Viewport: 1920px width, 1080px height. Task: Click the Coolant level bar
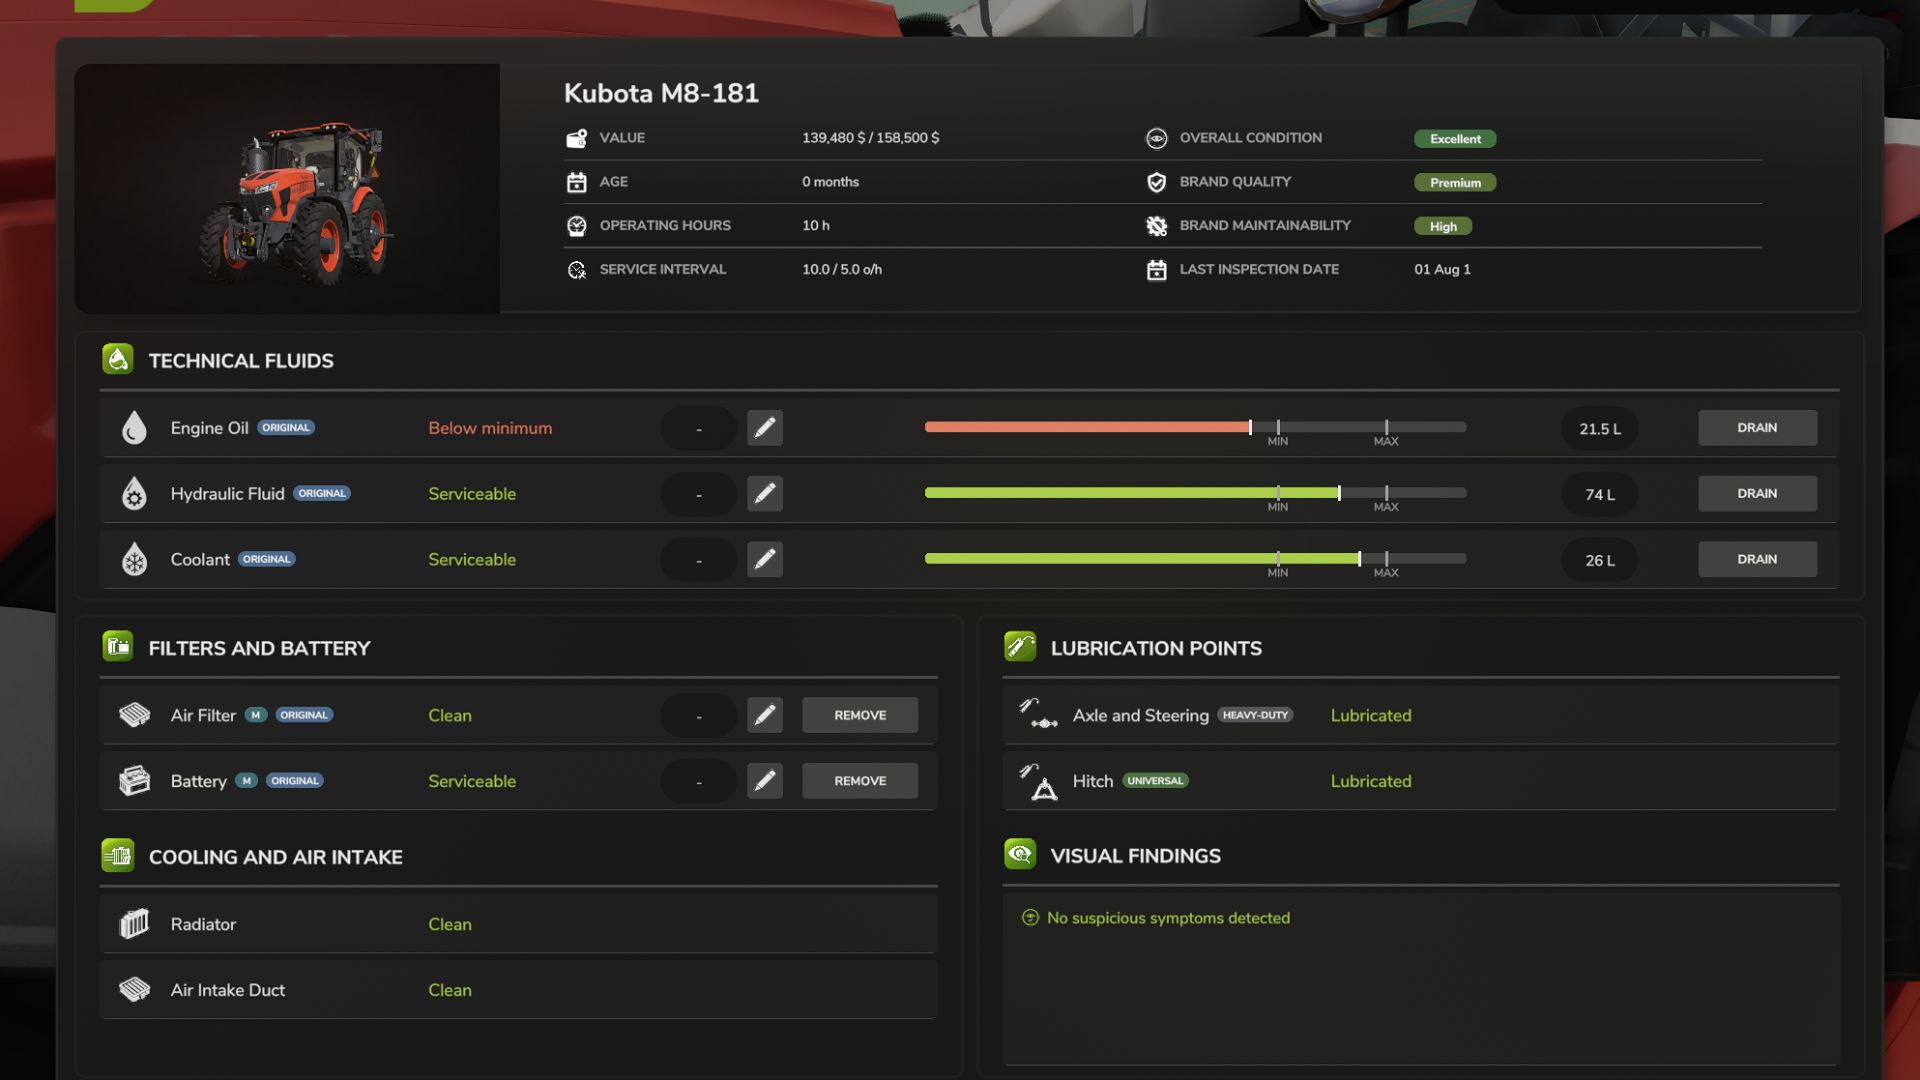1195,559
